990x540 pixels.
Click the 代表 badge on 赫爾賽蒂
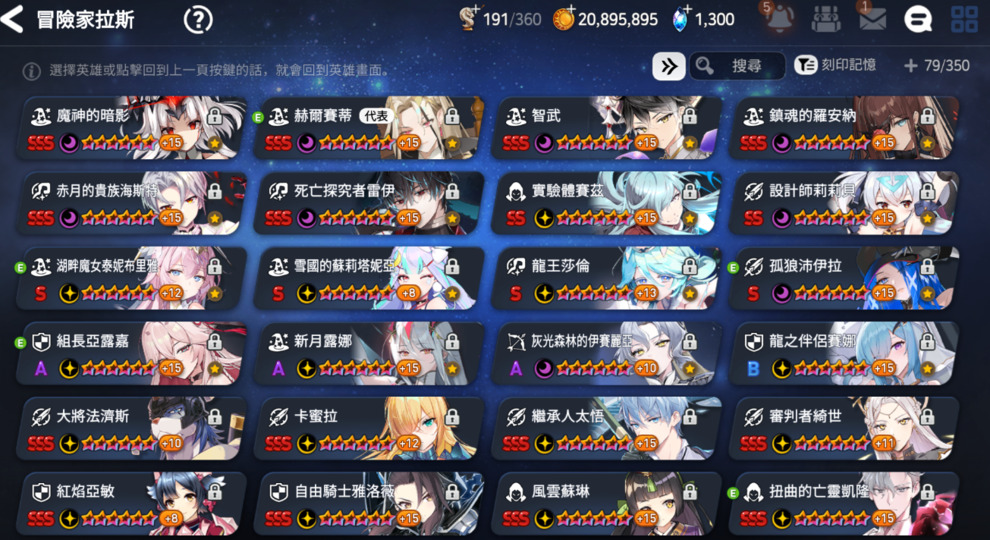coord(376,116)
